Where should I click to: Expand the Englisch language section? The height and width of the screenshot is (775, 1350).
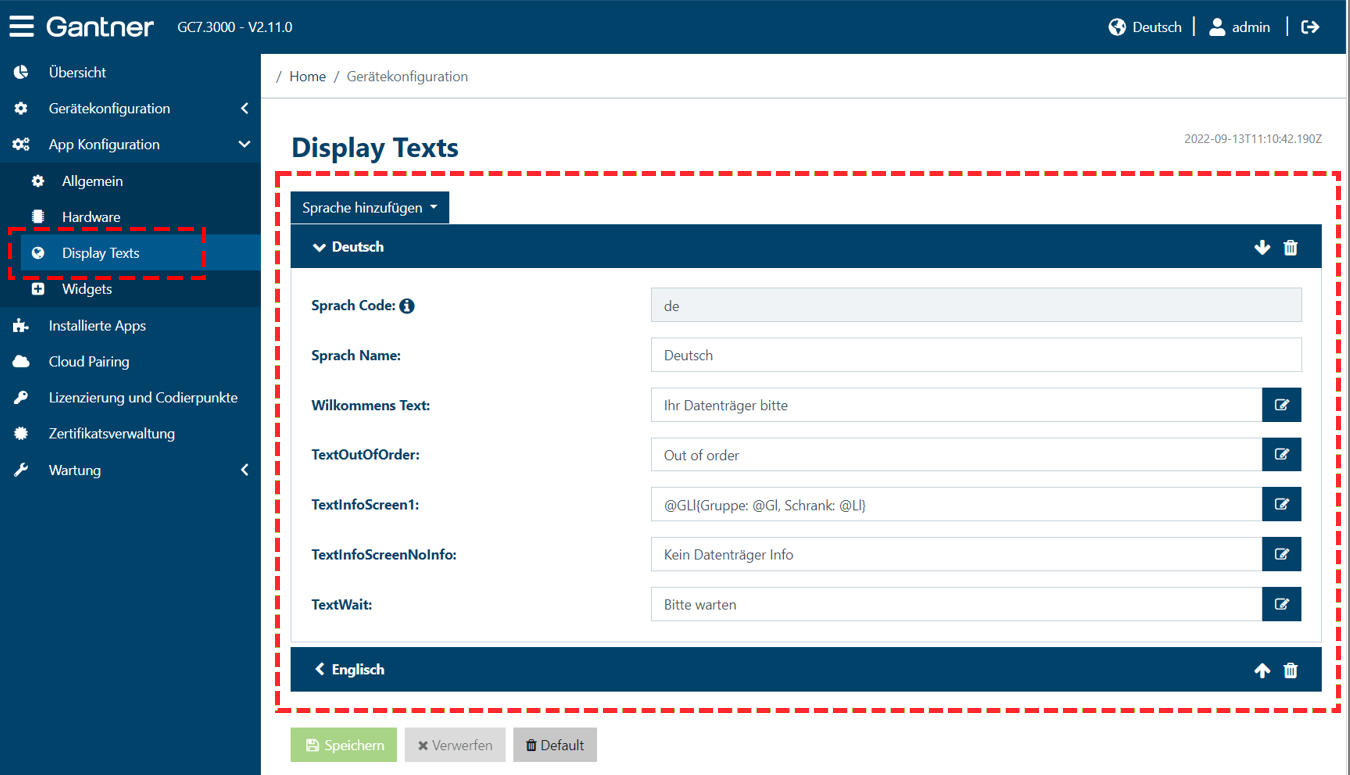point(320,670)
